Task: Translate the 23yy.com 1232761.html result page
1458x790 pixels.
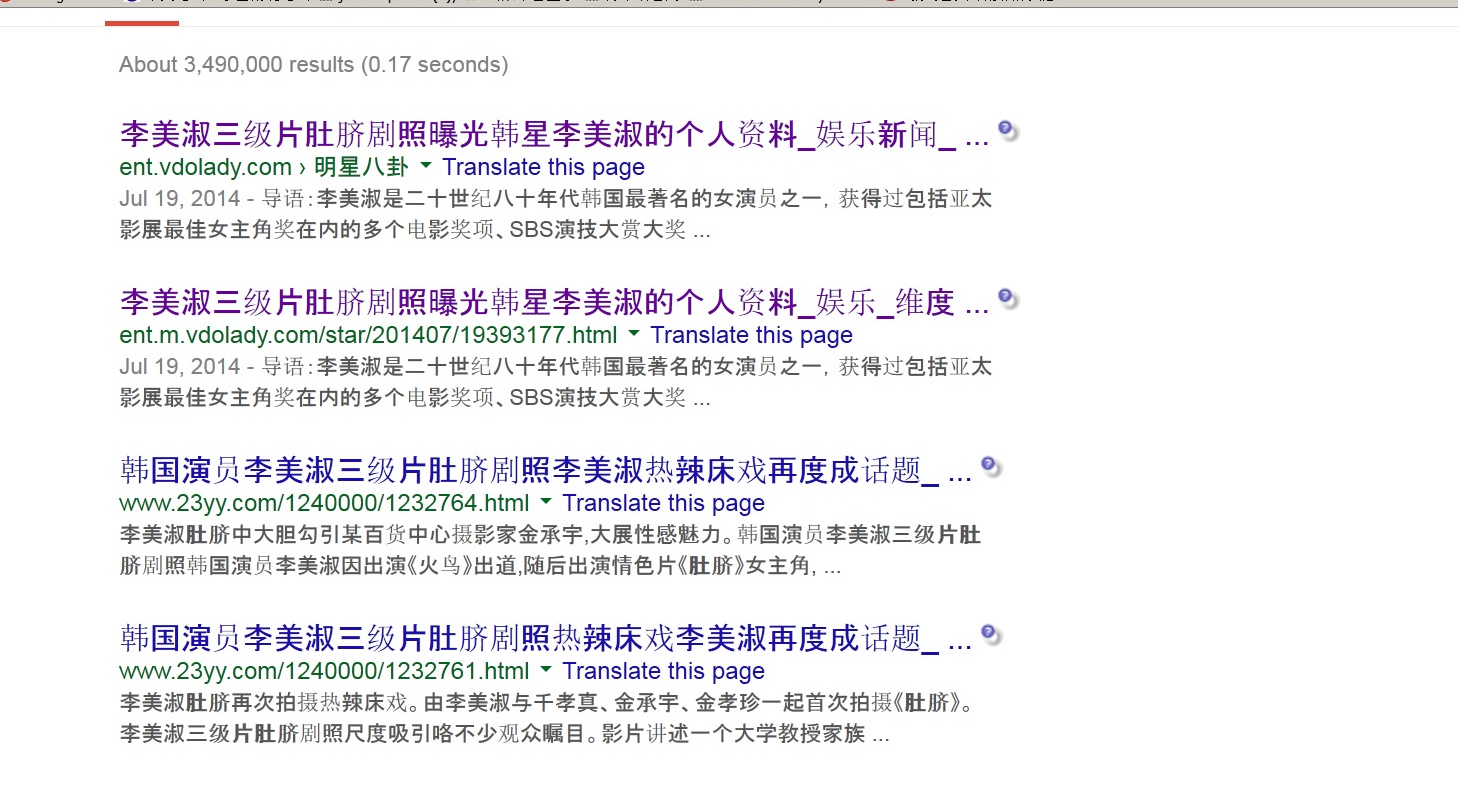Action: [663, 671]
